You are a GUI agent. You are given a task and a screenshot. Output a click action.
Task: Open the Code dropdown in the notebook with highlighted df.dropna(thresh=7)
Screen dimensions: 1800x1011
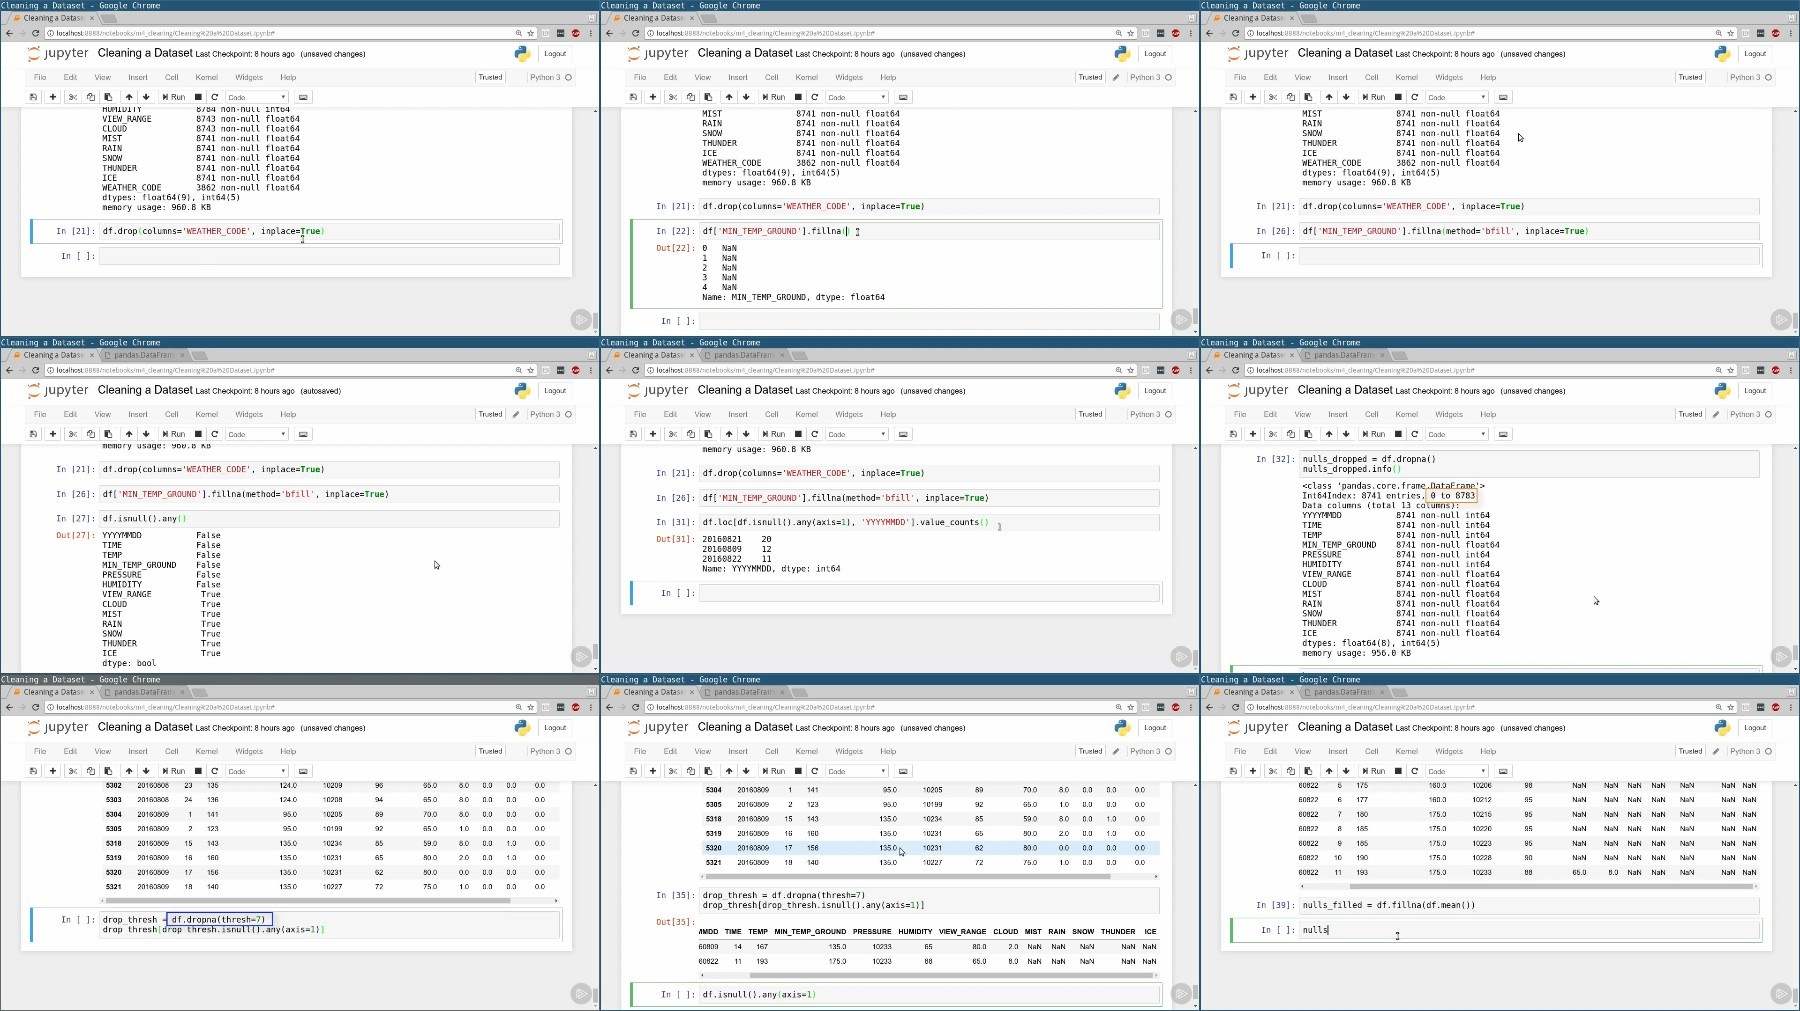(x=257, y=771)
